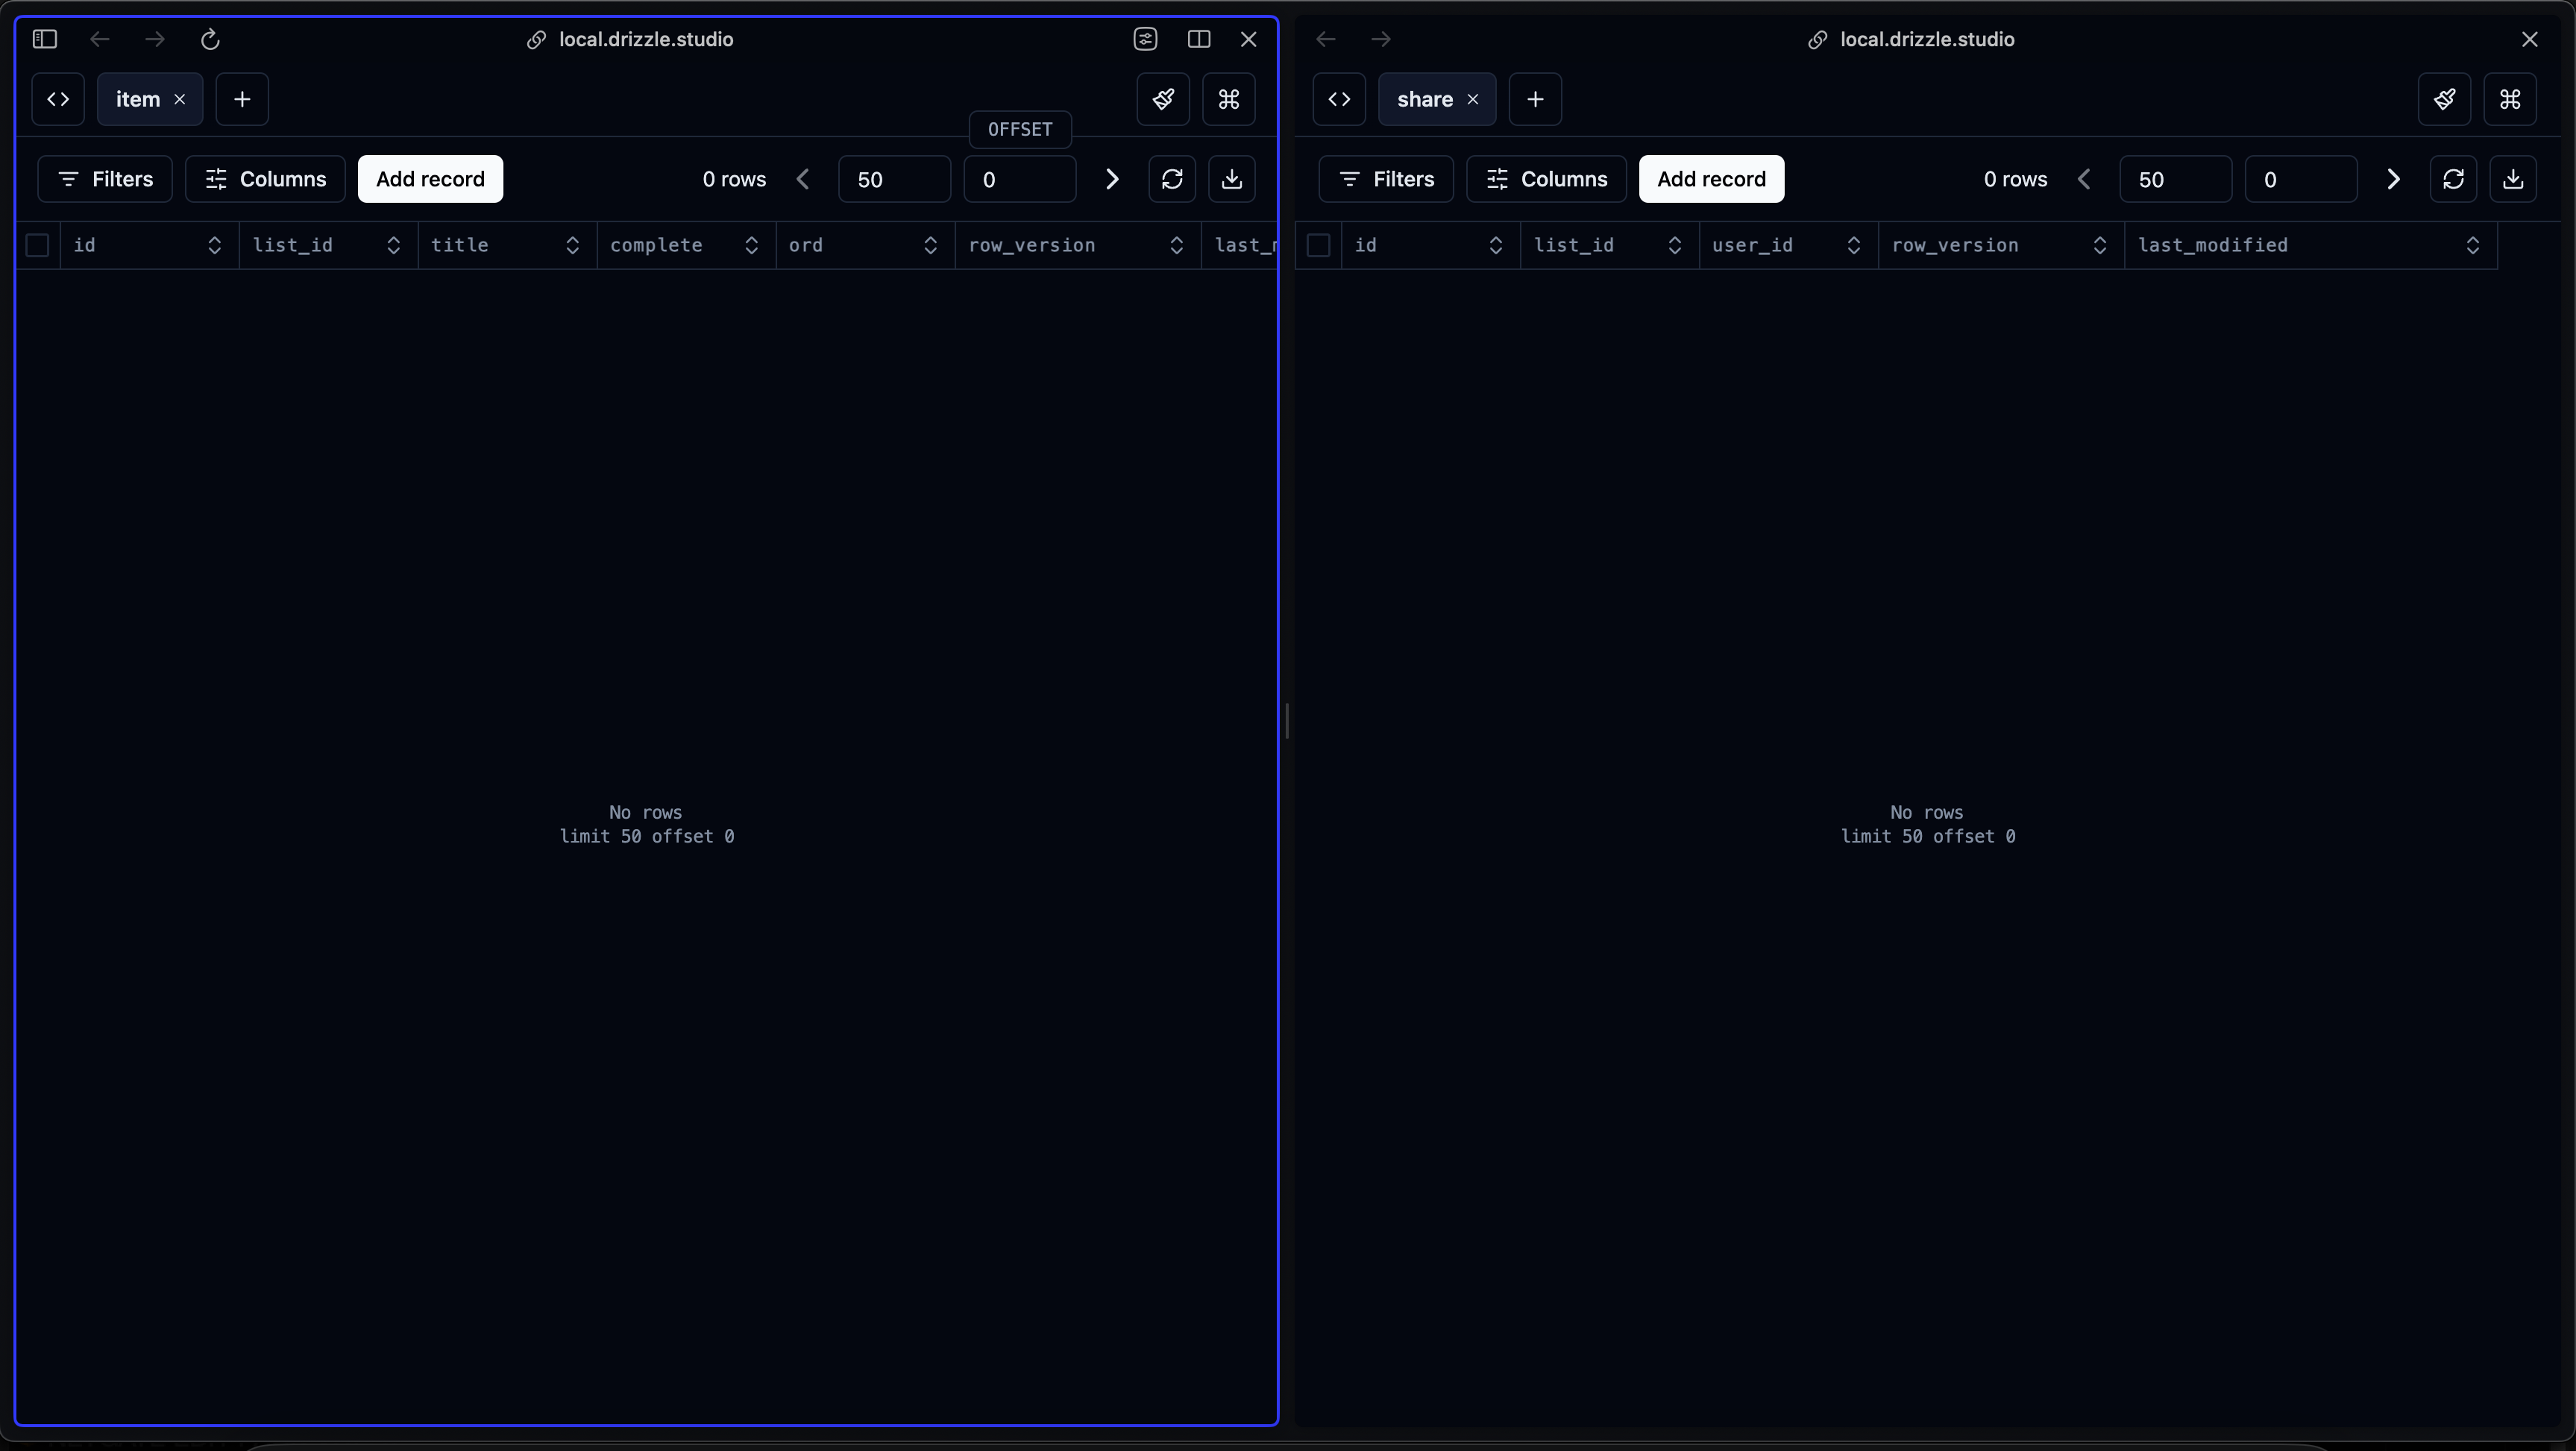Viewport: 2576px width, 1451px height.
Task: Select the item tab
Action: [137, 99]
